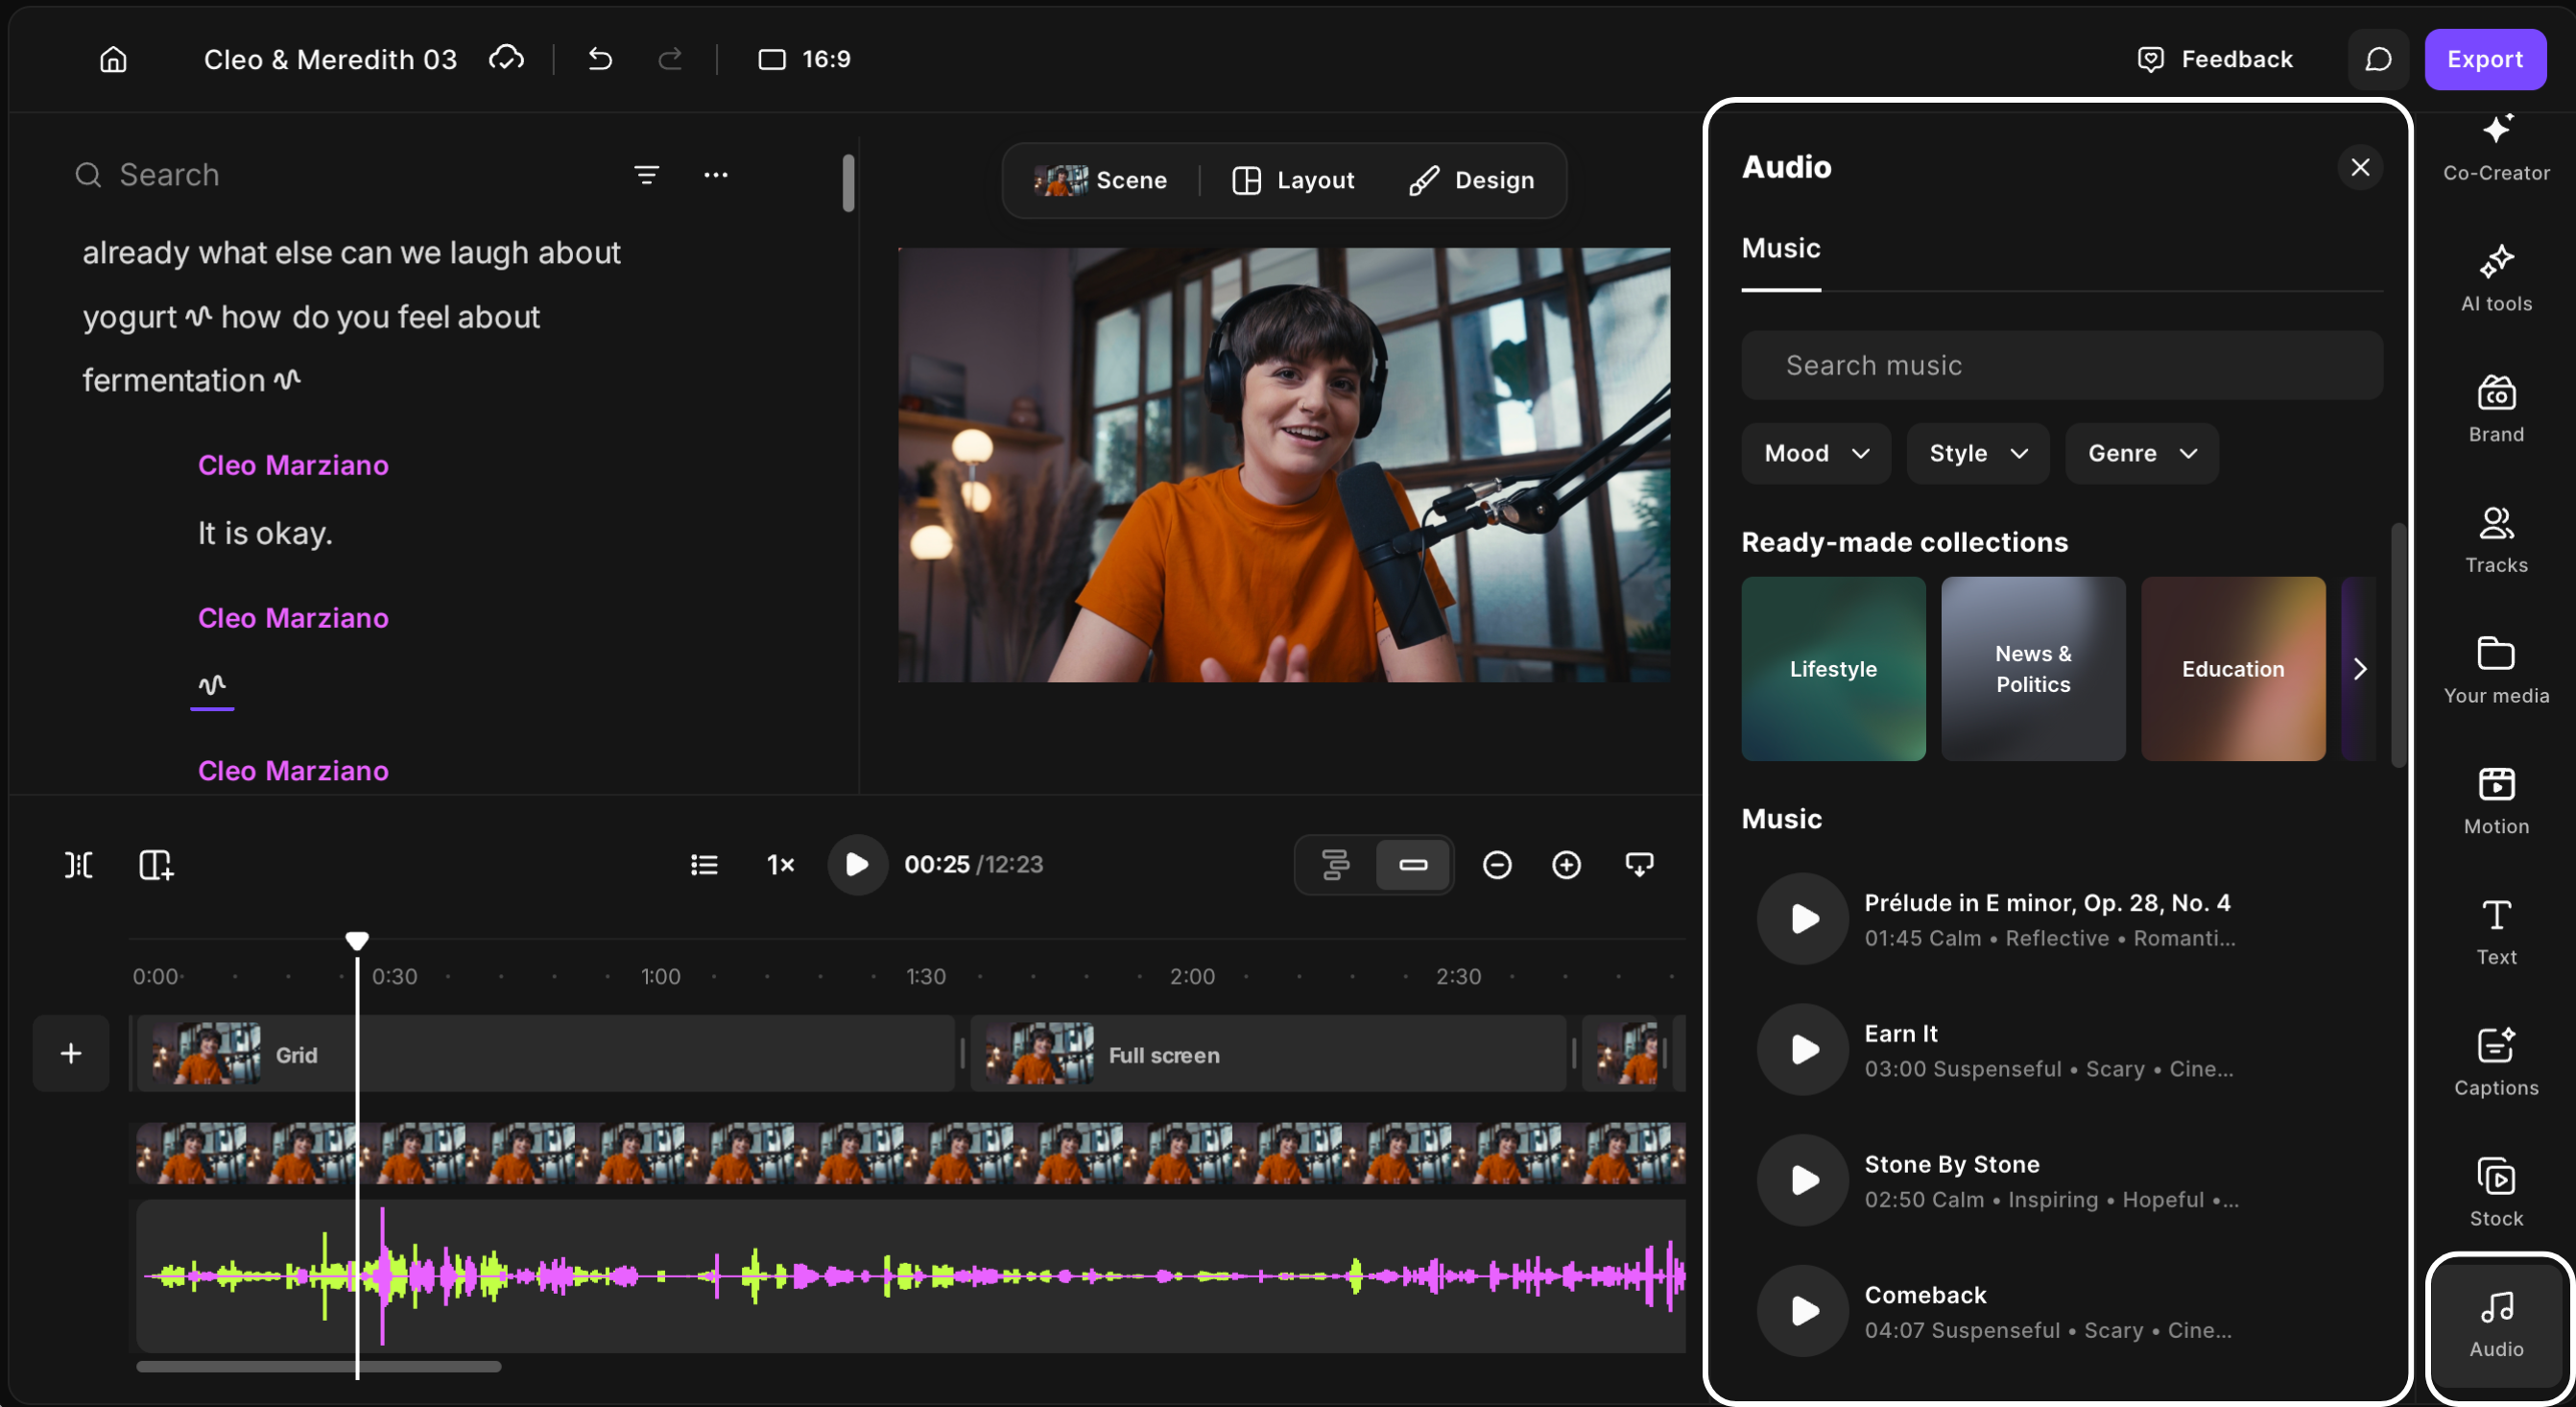Open the comments speech bubble
This screenshot has width=2576, height=1407.
pos(2378,59)
